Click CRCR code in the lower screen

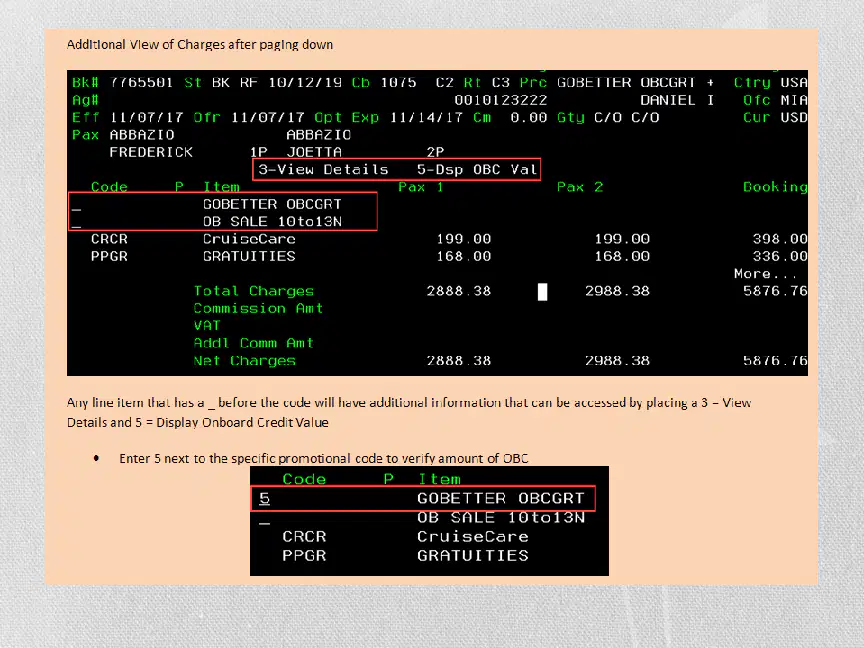click(x=304, y=537)
